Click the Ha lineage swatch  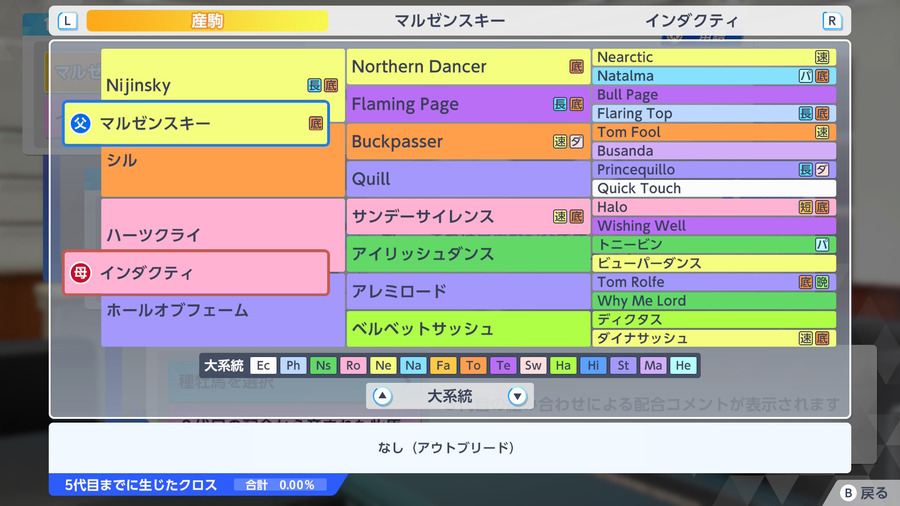click(563, 365)
